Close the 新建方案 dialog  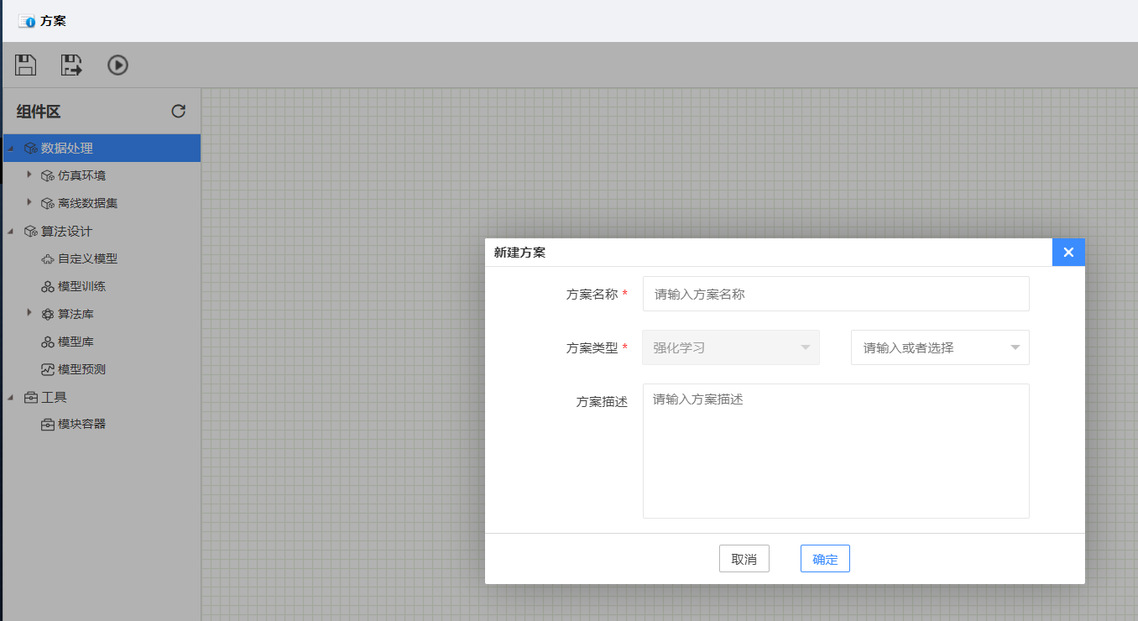(1068, 252)
